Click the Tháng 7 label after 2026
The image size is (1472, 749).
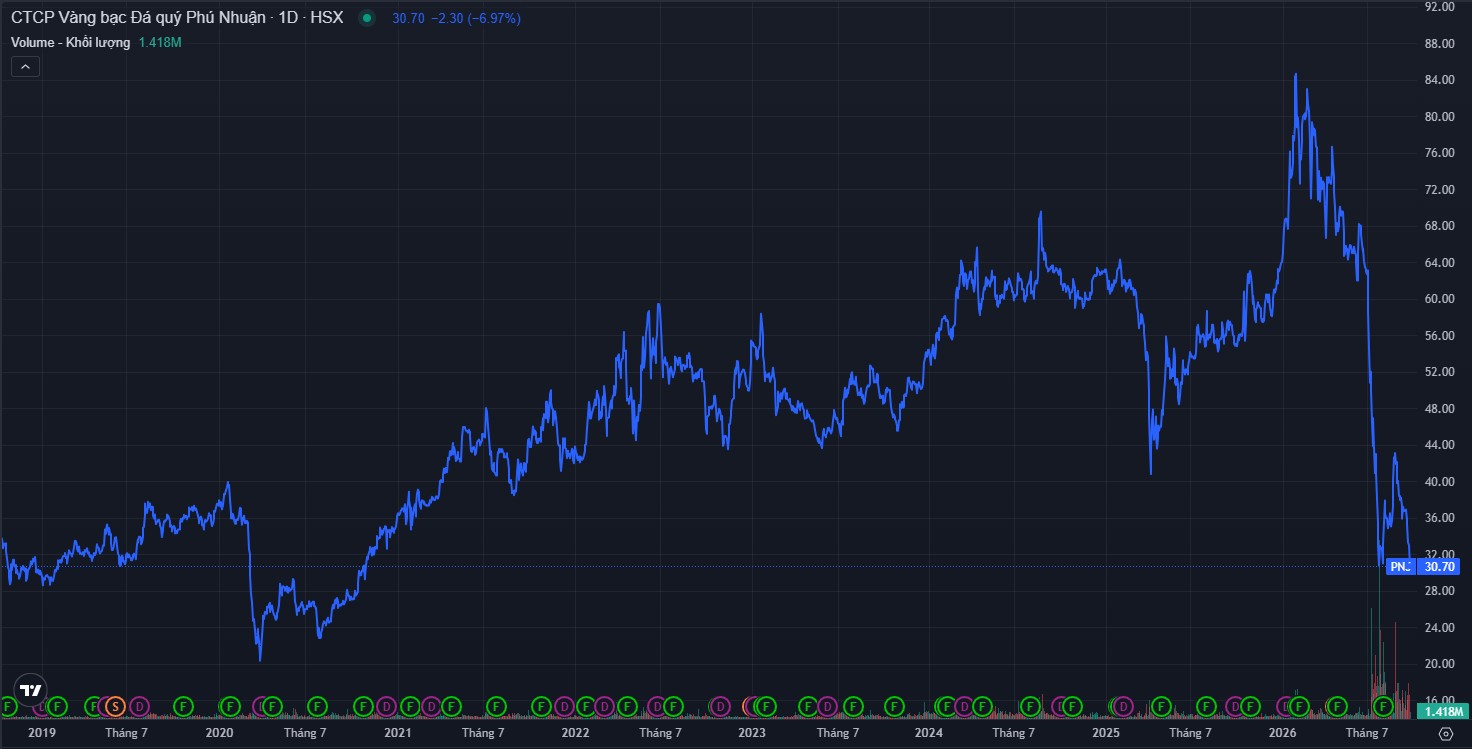click(1367, 733)
